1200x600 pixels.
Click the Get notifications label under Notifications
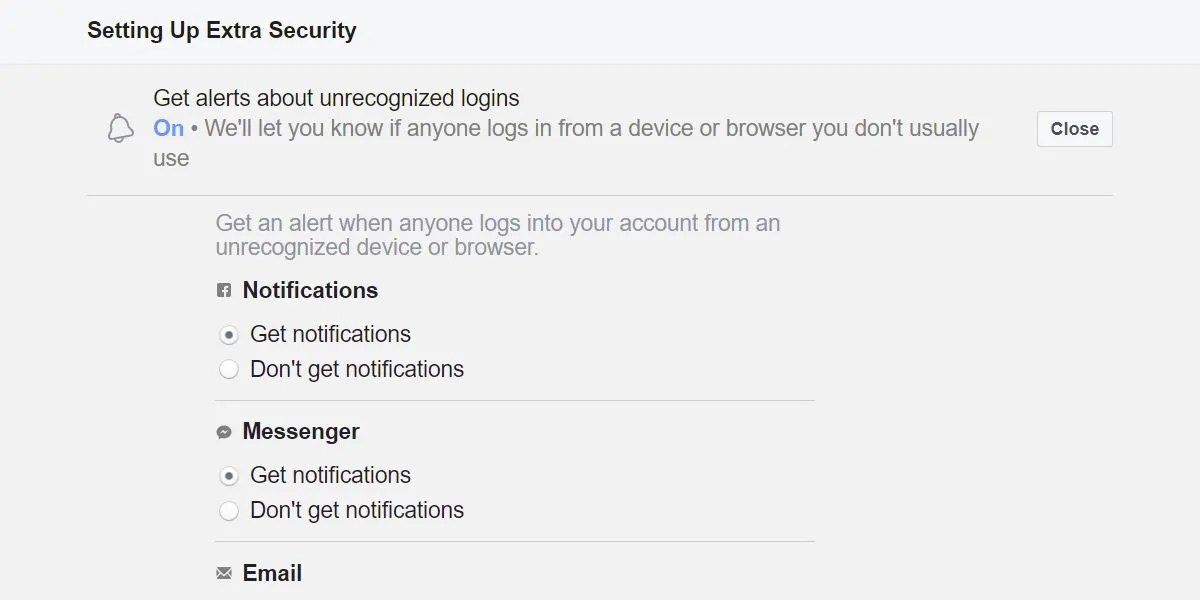(330, 334)
